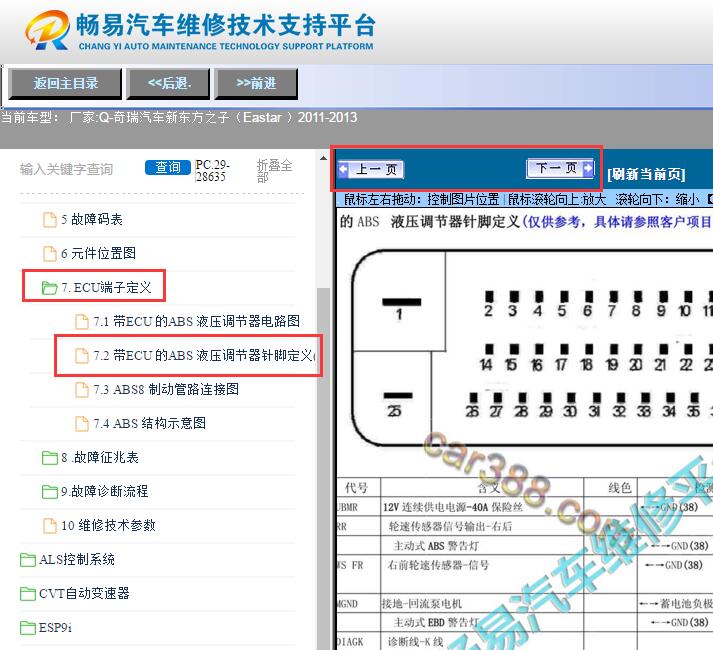
Task: Select the ALS控制系统 label
Action: [77, 559]
